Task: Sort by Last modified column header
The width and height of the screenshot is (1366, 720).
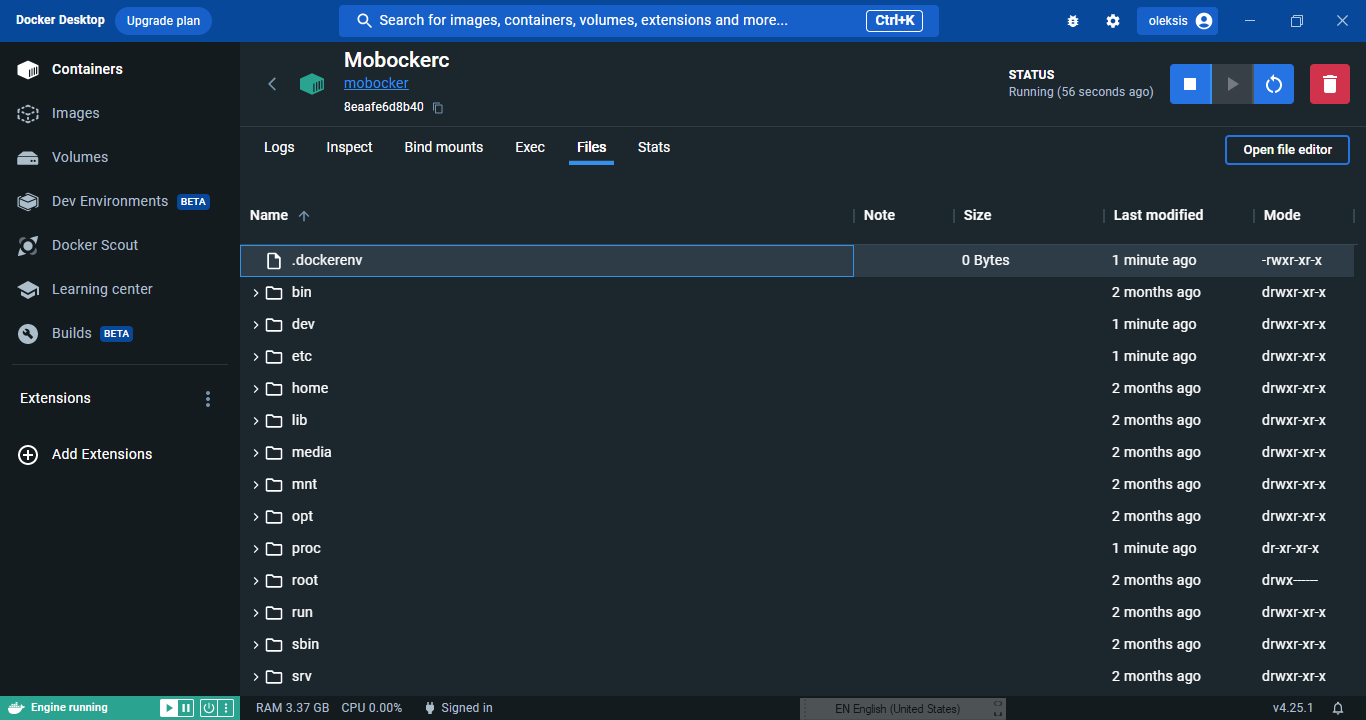Action: click(x=1158, y=215)
